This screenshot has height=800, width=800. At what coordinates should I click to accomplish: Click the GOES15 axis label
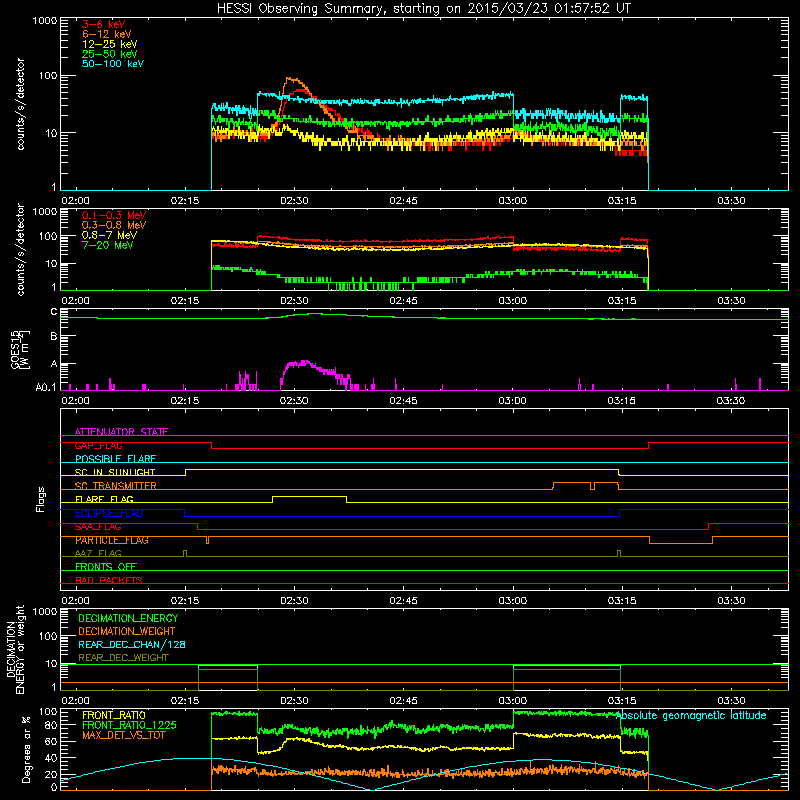point(20,350)
